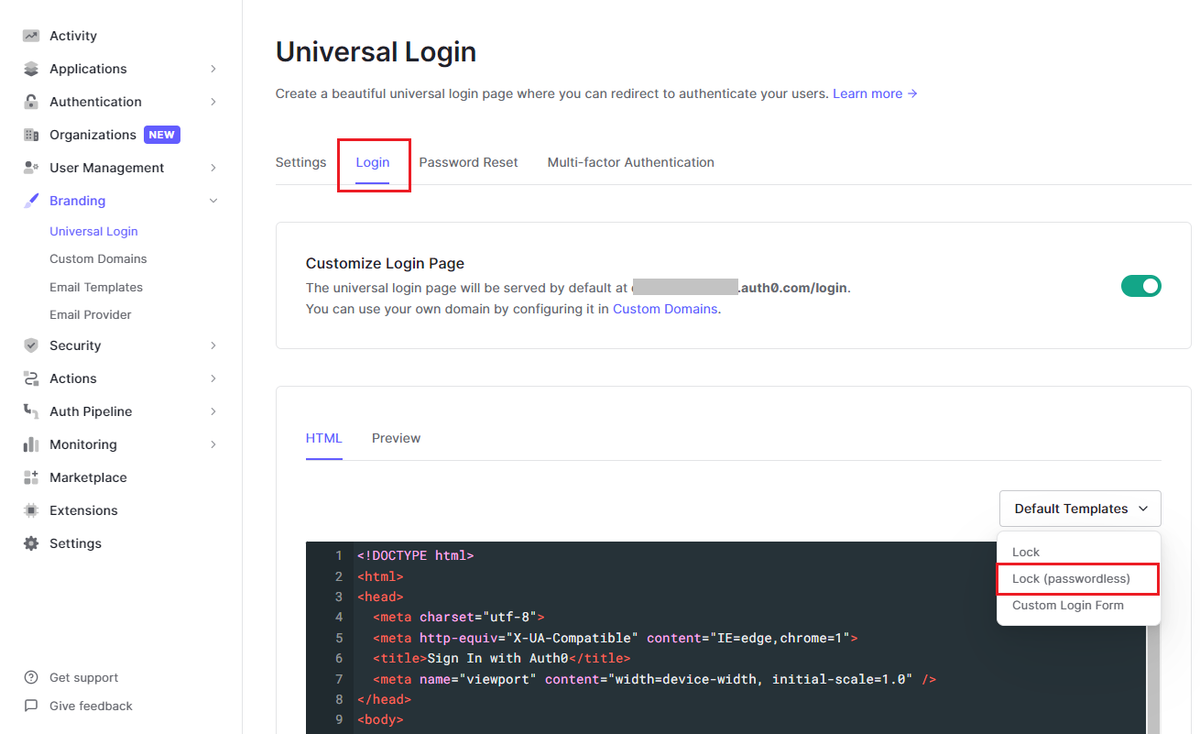Select the HTML editor tab

[324, 438]
